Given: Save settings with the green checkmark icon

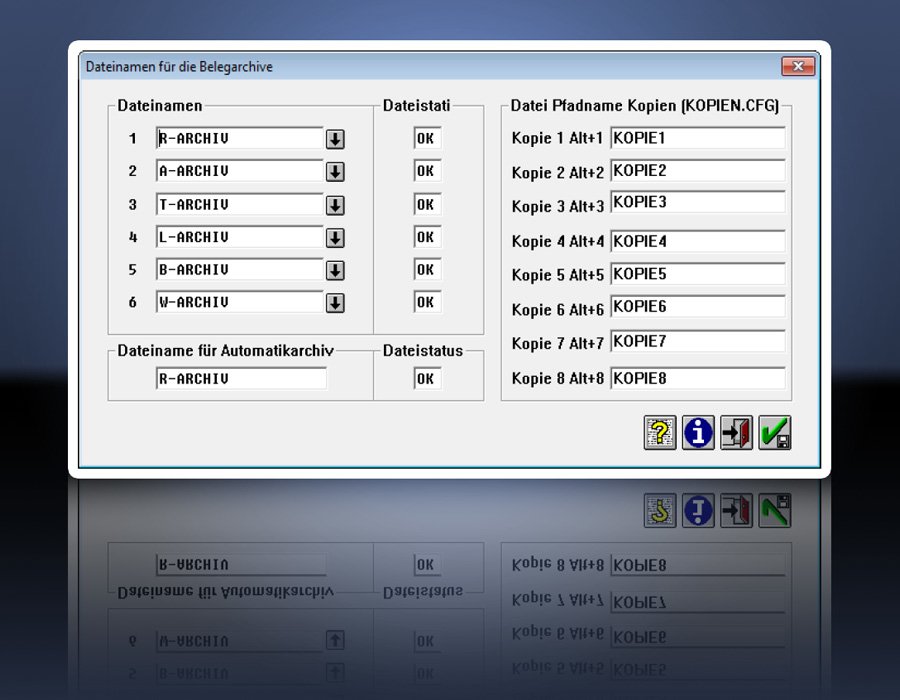Looking at the screenshot, I should pos(775,433).
